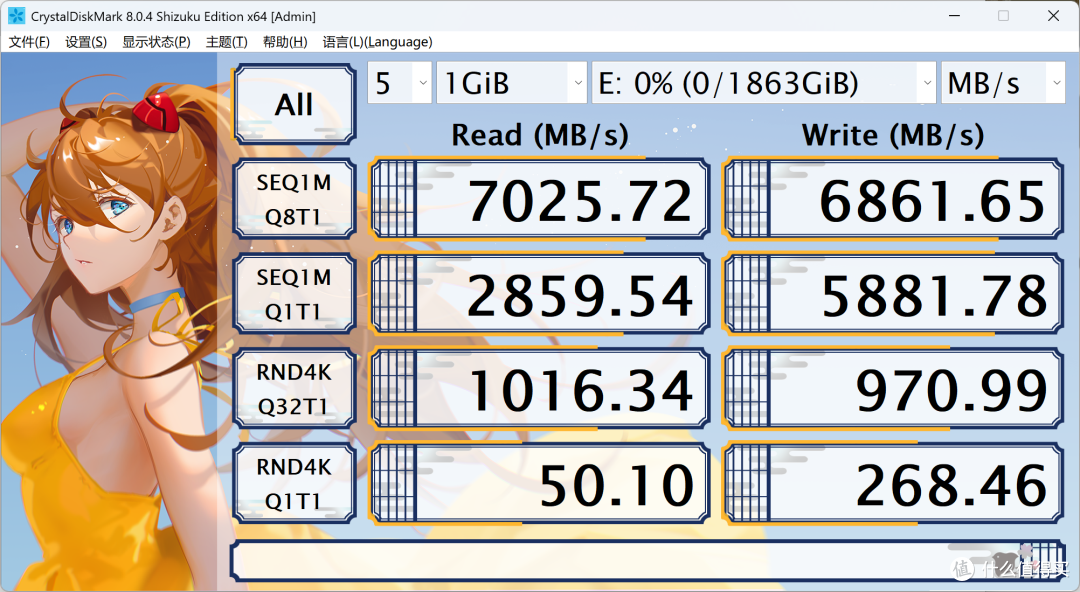Run the SEQ1M Q8T1 test

point(294,199)
